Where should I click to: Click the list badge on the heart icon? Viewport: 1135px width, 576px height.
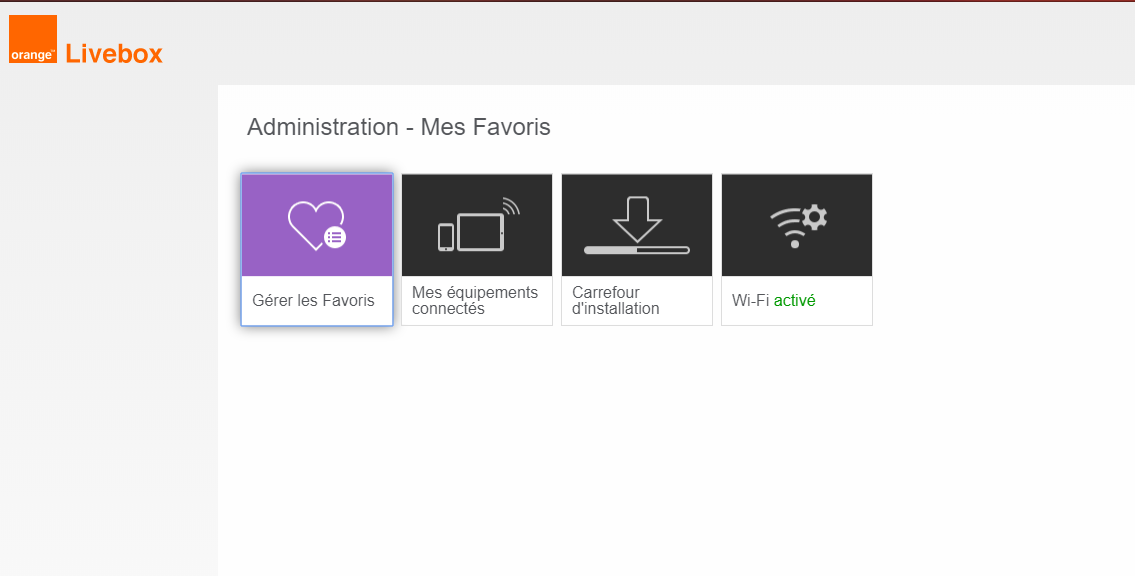tap(335, 237)
